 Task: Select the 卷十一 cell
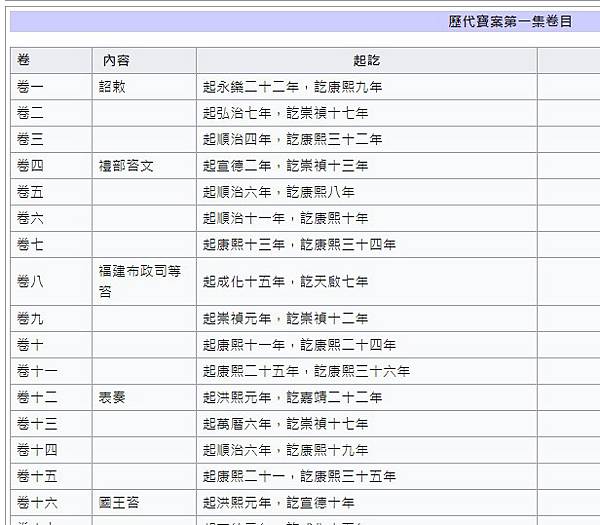point(51,371)
